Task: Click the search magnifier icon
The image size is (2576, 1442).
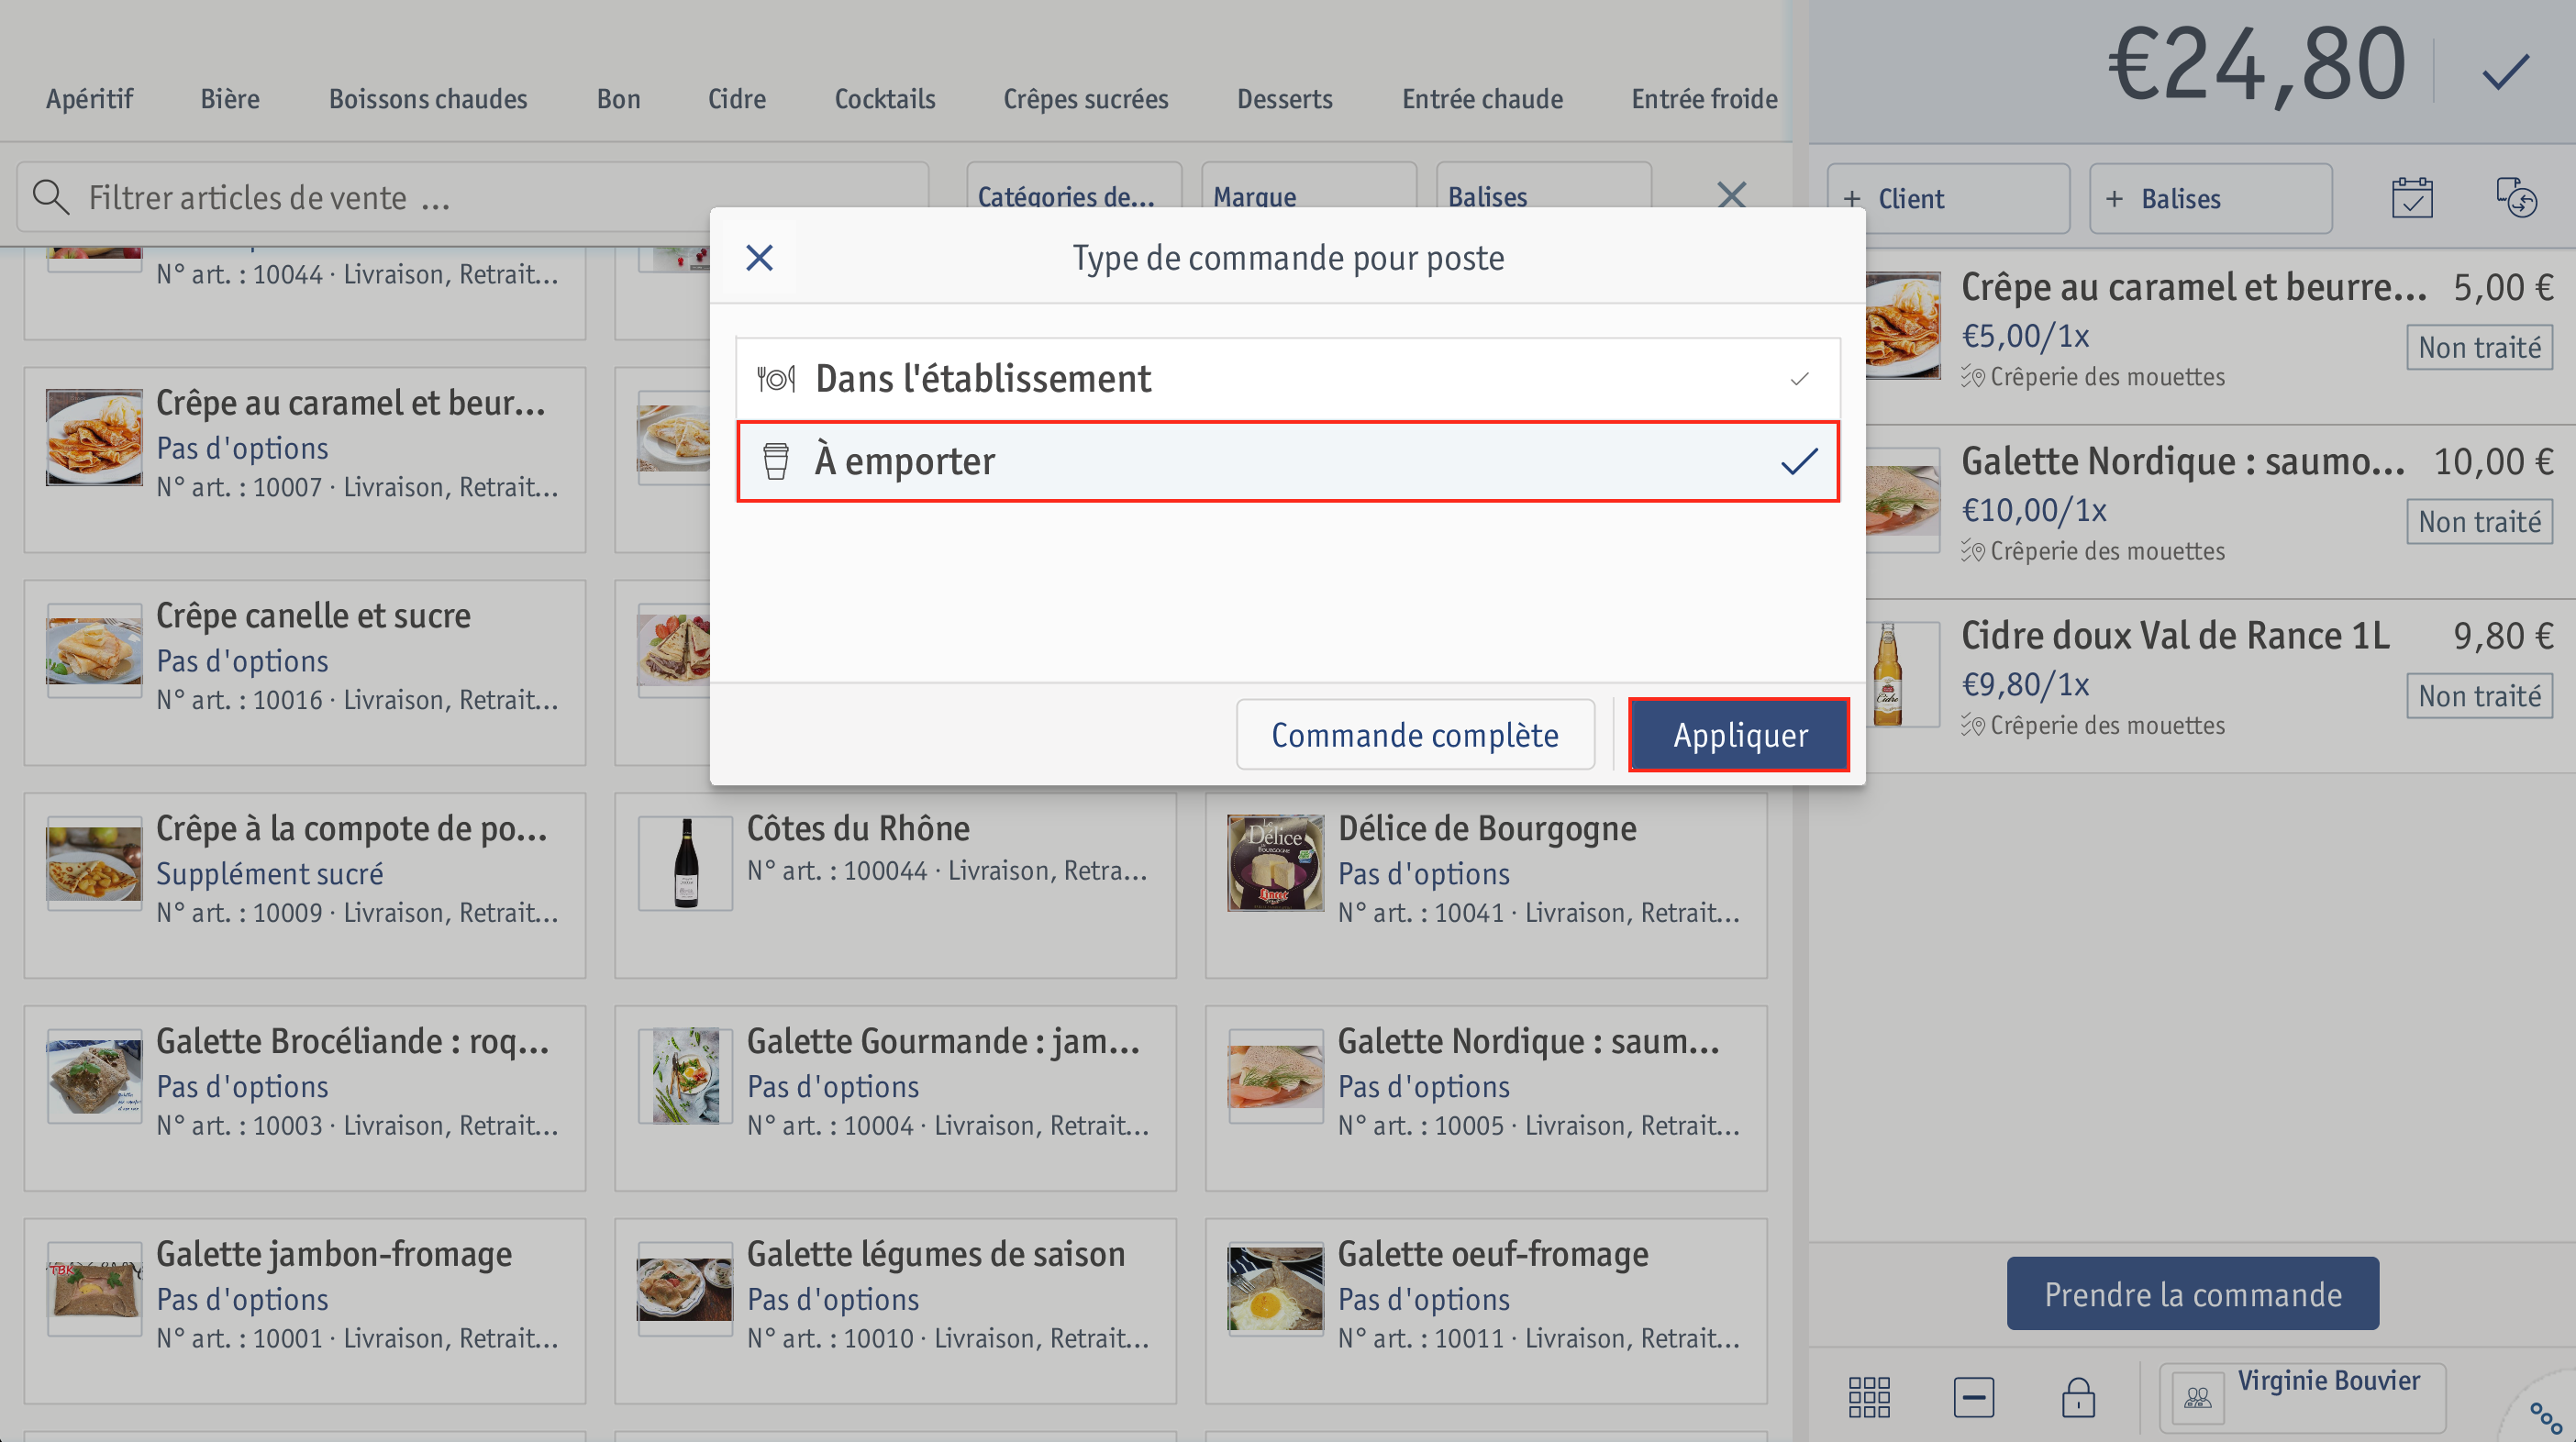Action: tap(50, 197)
